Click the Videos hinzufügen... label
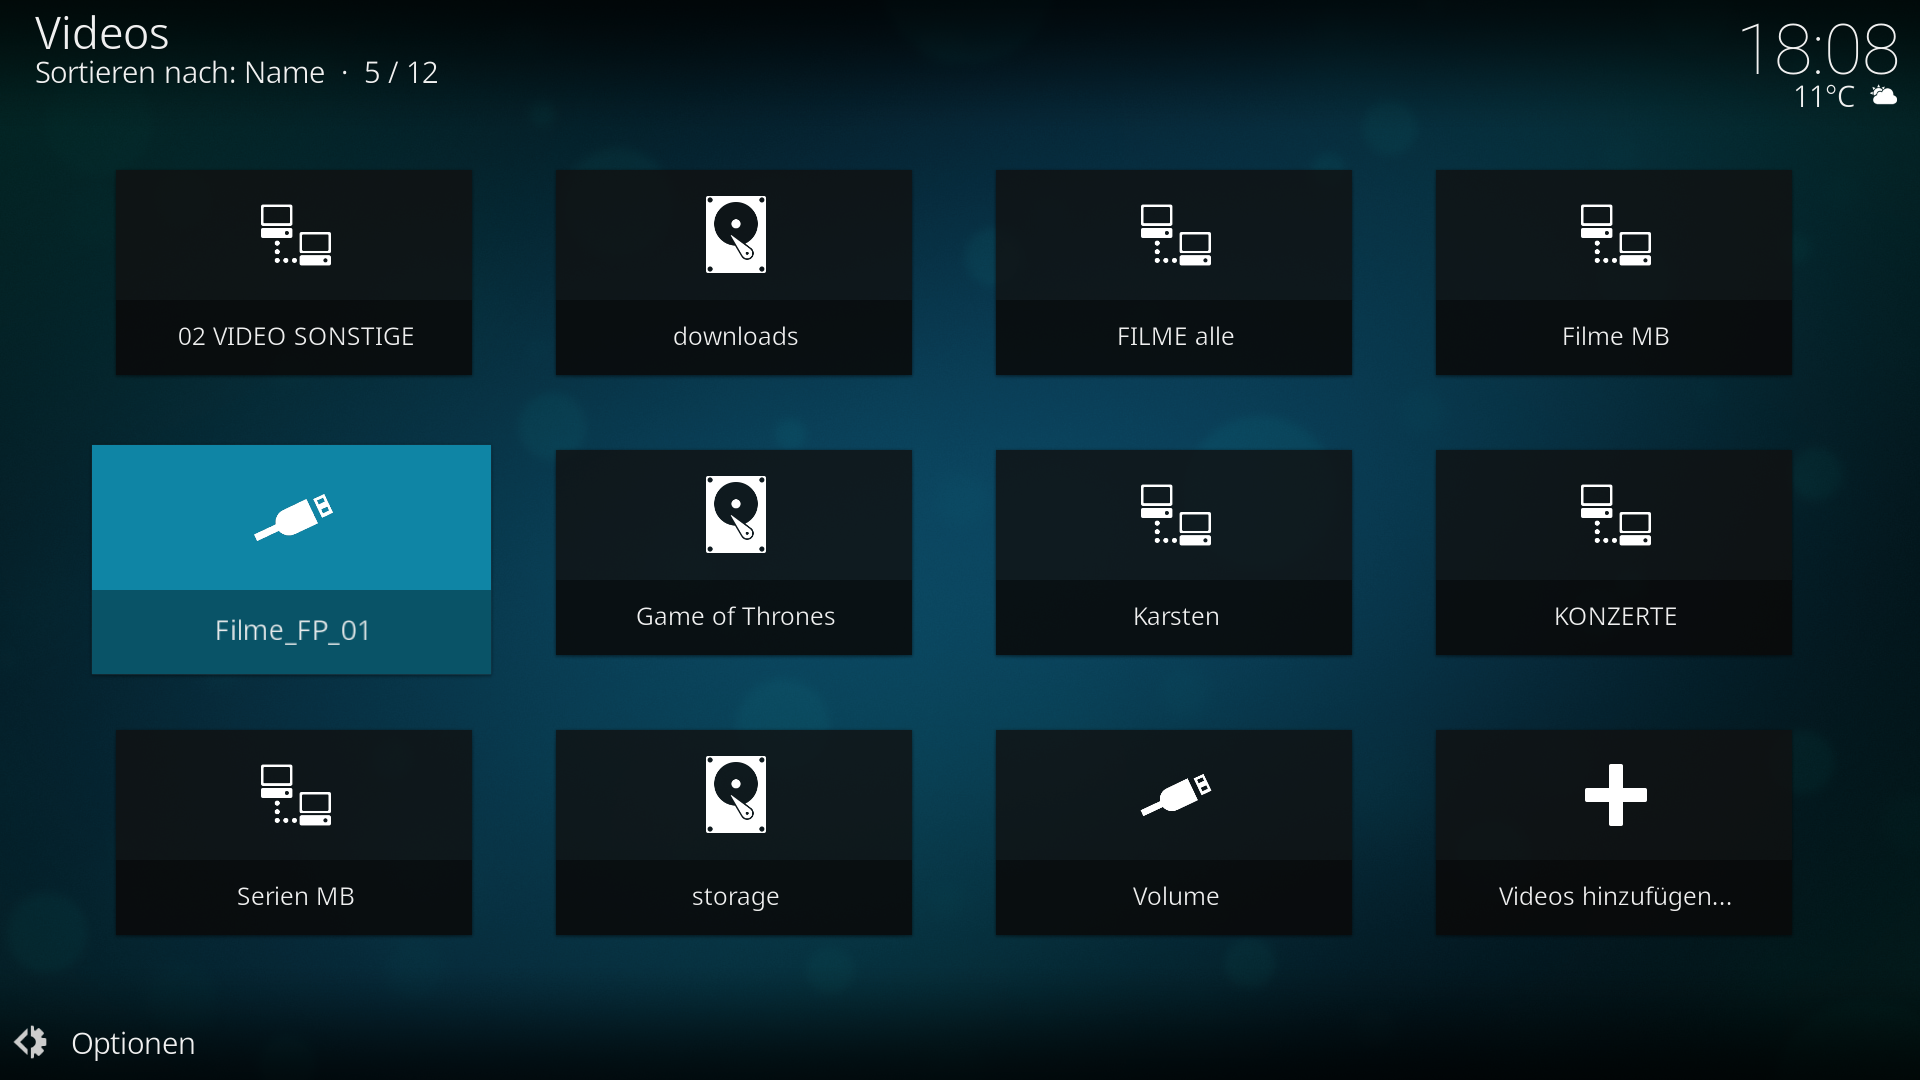The image size is (1920, 1080). point(1614,896)
